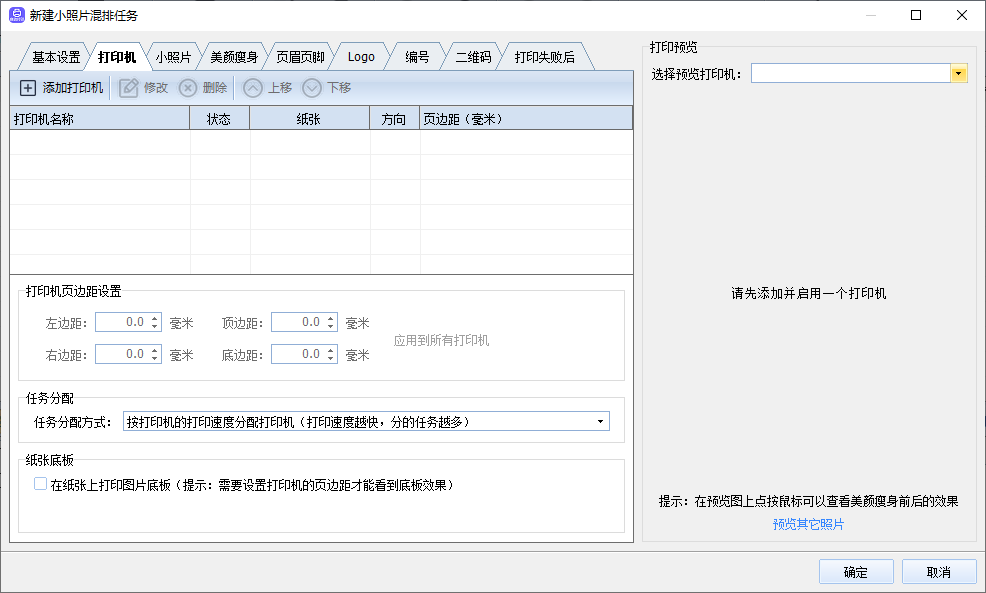Enable printing image base on paper checkbox
The image size is (986, 593).
pos(41,484)
